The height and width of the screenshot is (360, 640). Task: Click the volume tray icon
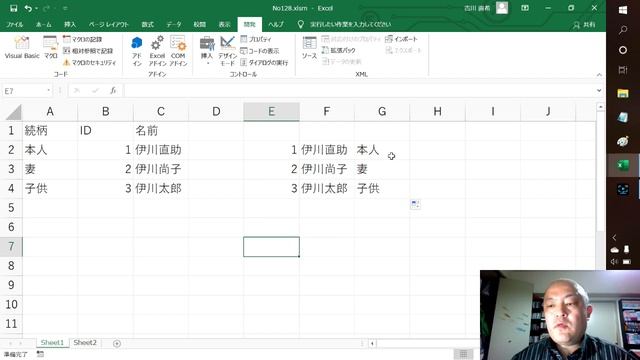coord(614,262)
